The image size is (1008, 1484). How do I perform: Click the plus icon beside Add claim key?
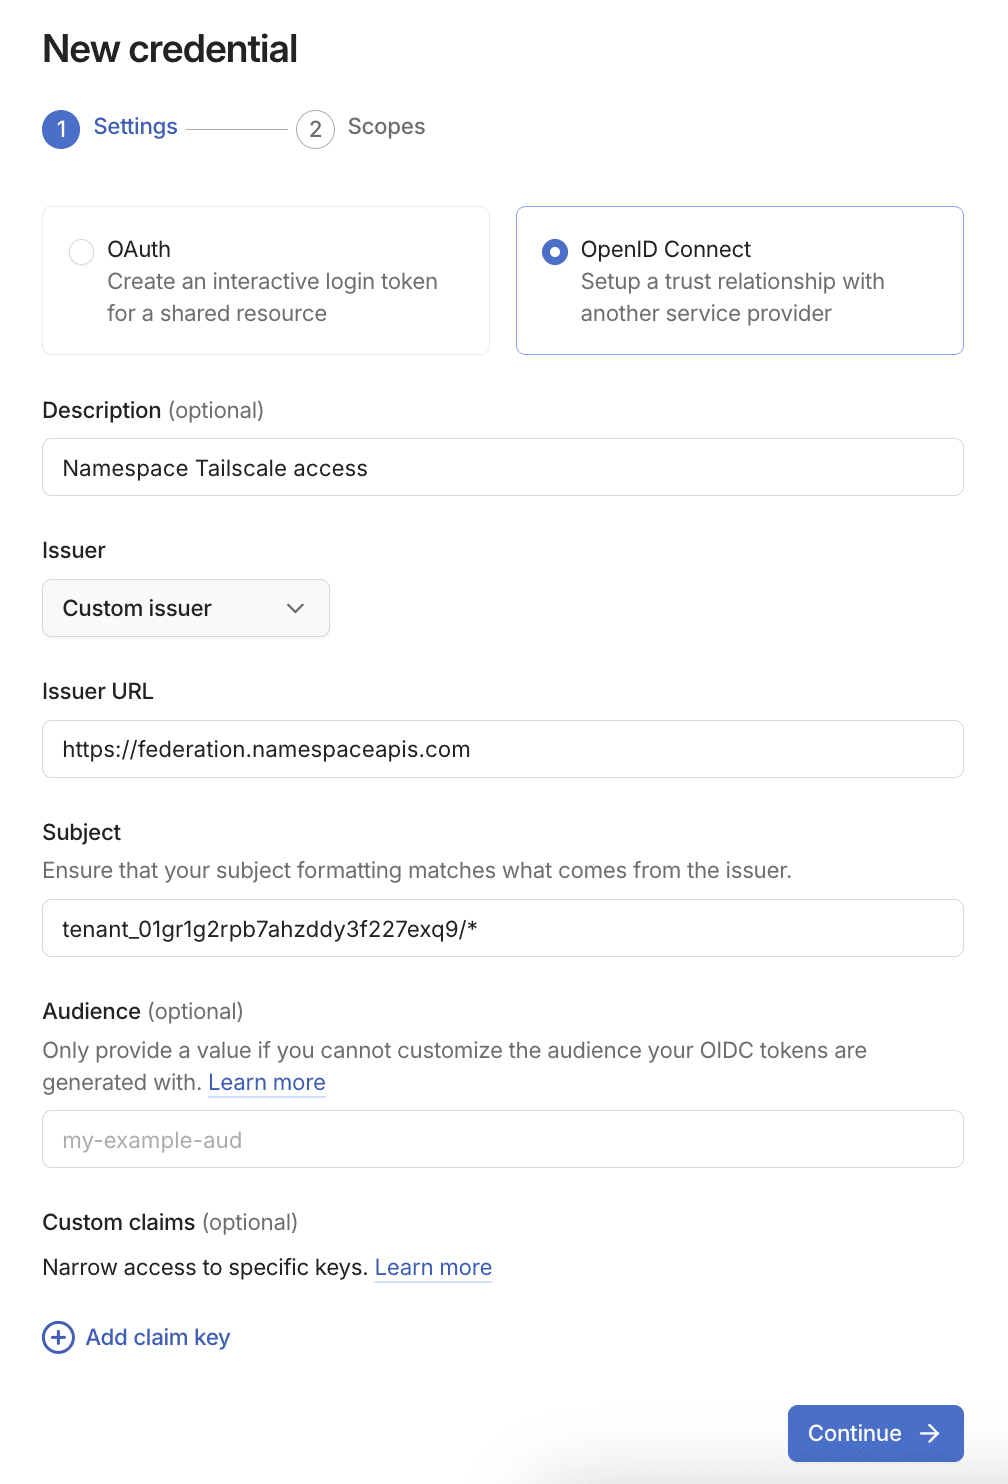58,1337
